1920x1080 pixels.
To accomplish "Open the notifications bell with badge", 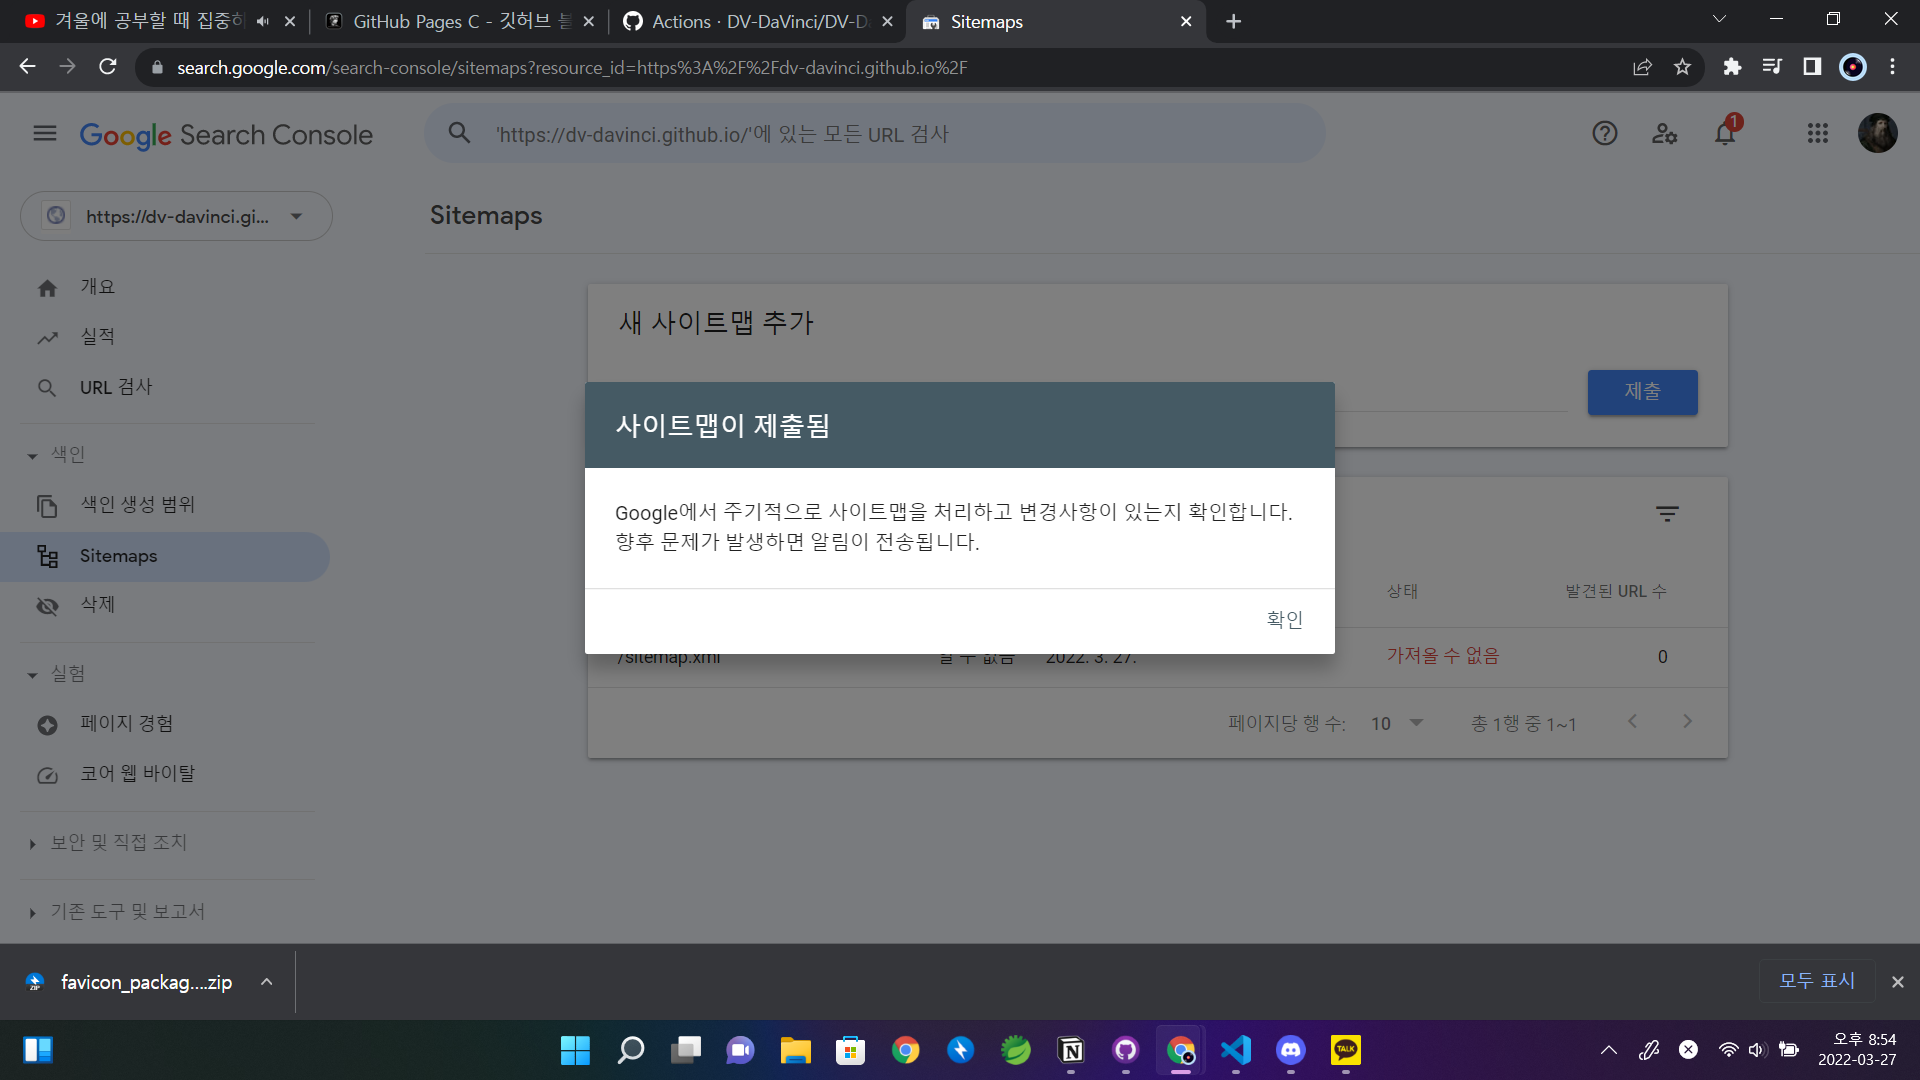I will 1724,133.
